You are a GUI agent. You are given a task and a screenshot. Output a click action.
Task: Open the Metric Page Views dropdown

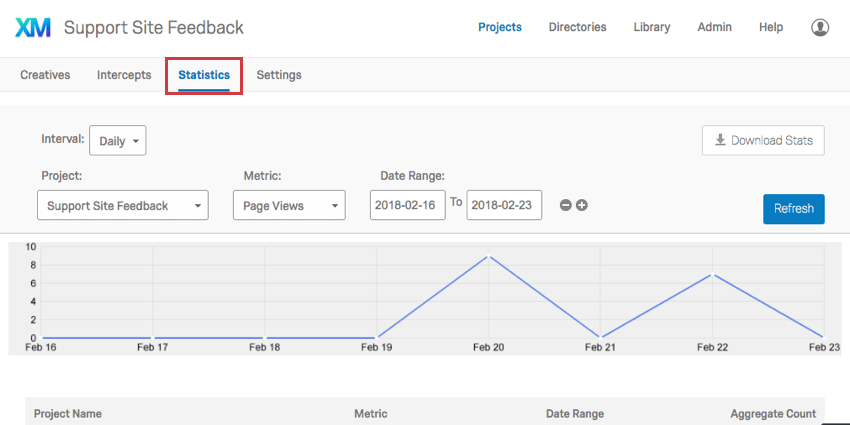tap(289, 206)
